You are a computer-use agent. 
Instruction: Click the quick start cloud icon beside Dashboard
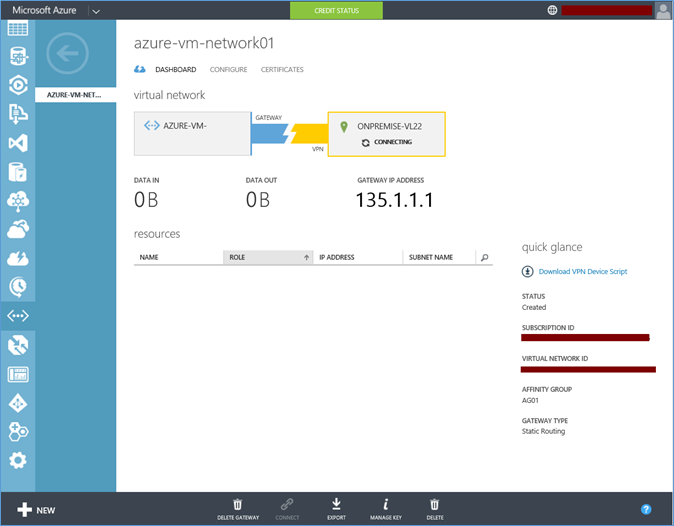(x=140, y=69)
